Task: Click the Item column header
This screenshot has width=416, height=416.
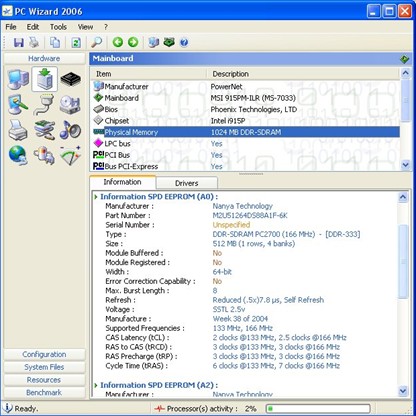Action: tap(149, 74)
